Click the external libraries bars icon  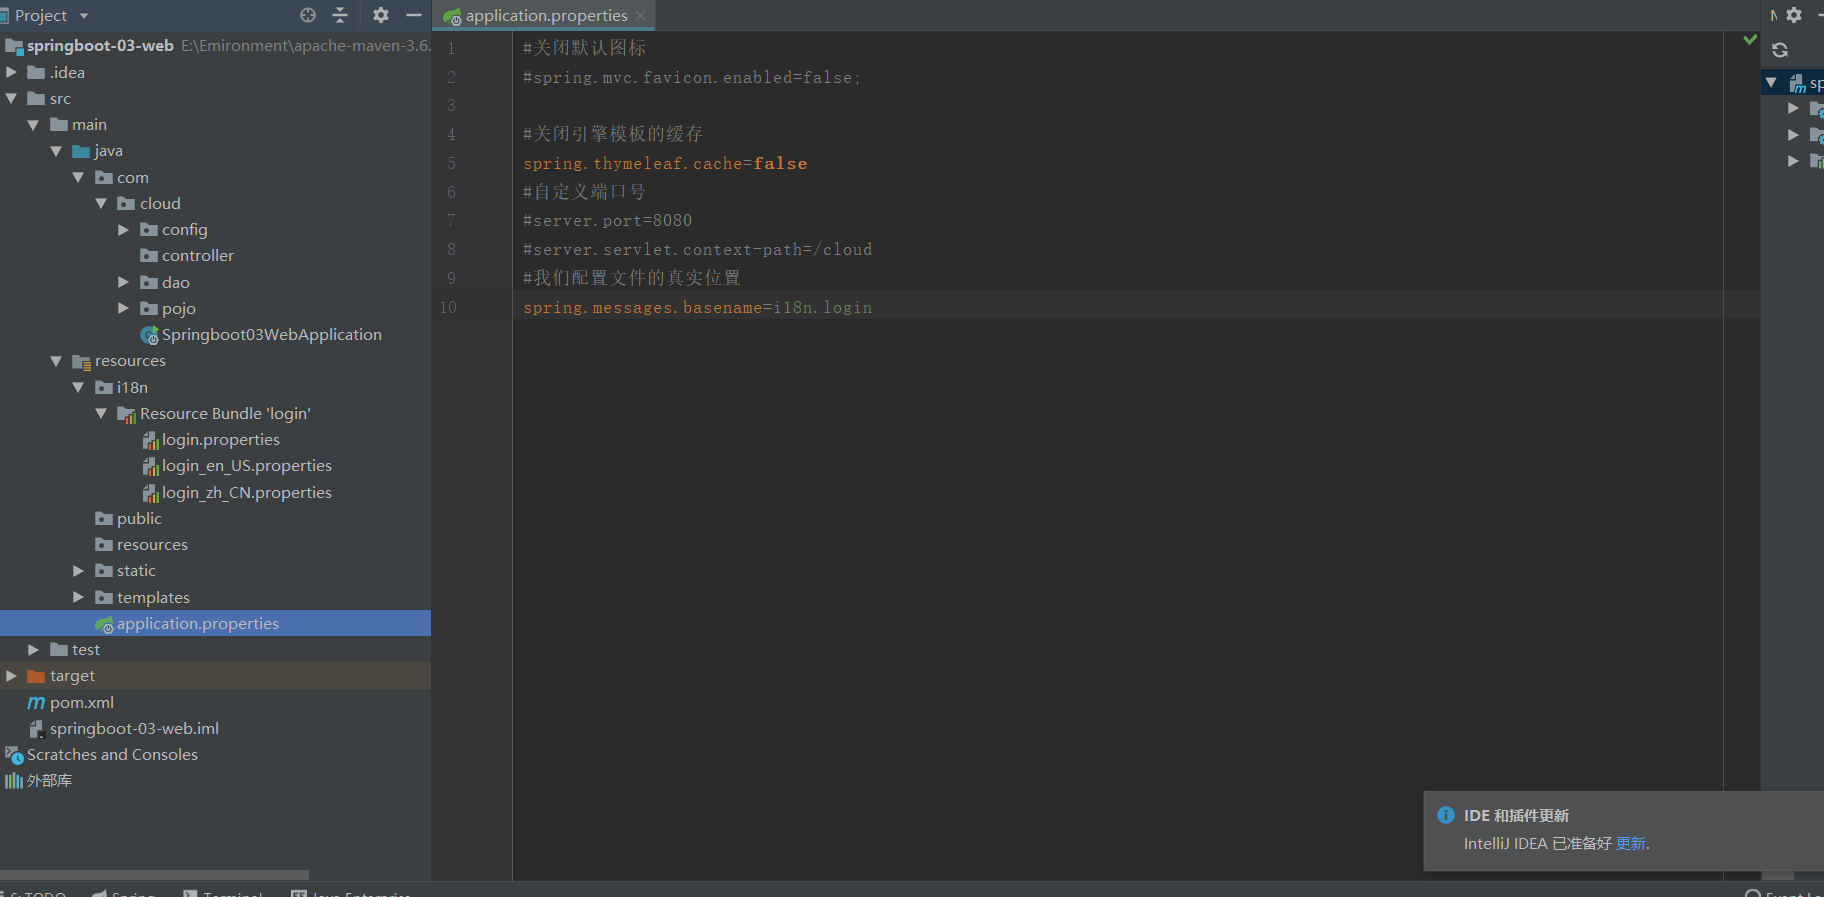[14, 781]
